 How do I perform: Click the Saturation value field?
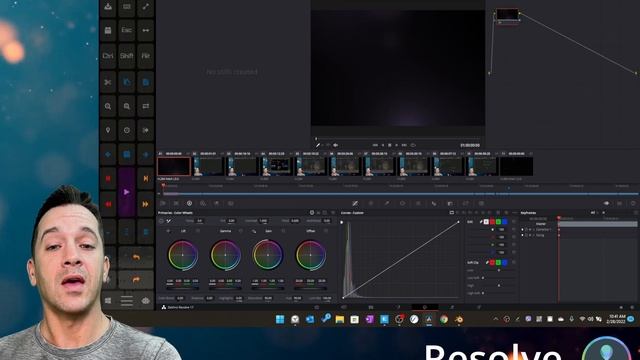(268, 298)
